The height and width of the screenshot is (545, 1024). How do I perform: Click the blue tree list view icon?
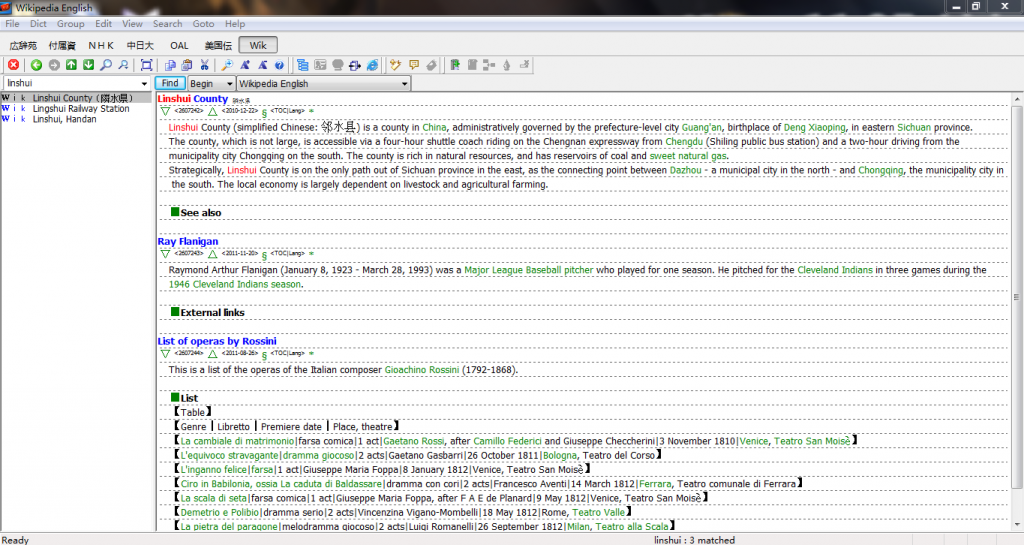pos(302,65)
